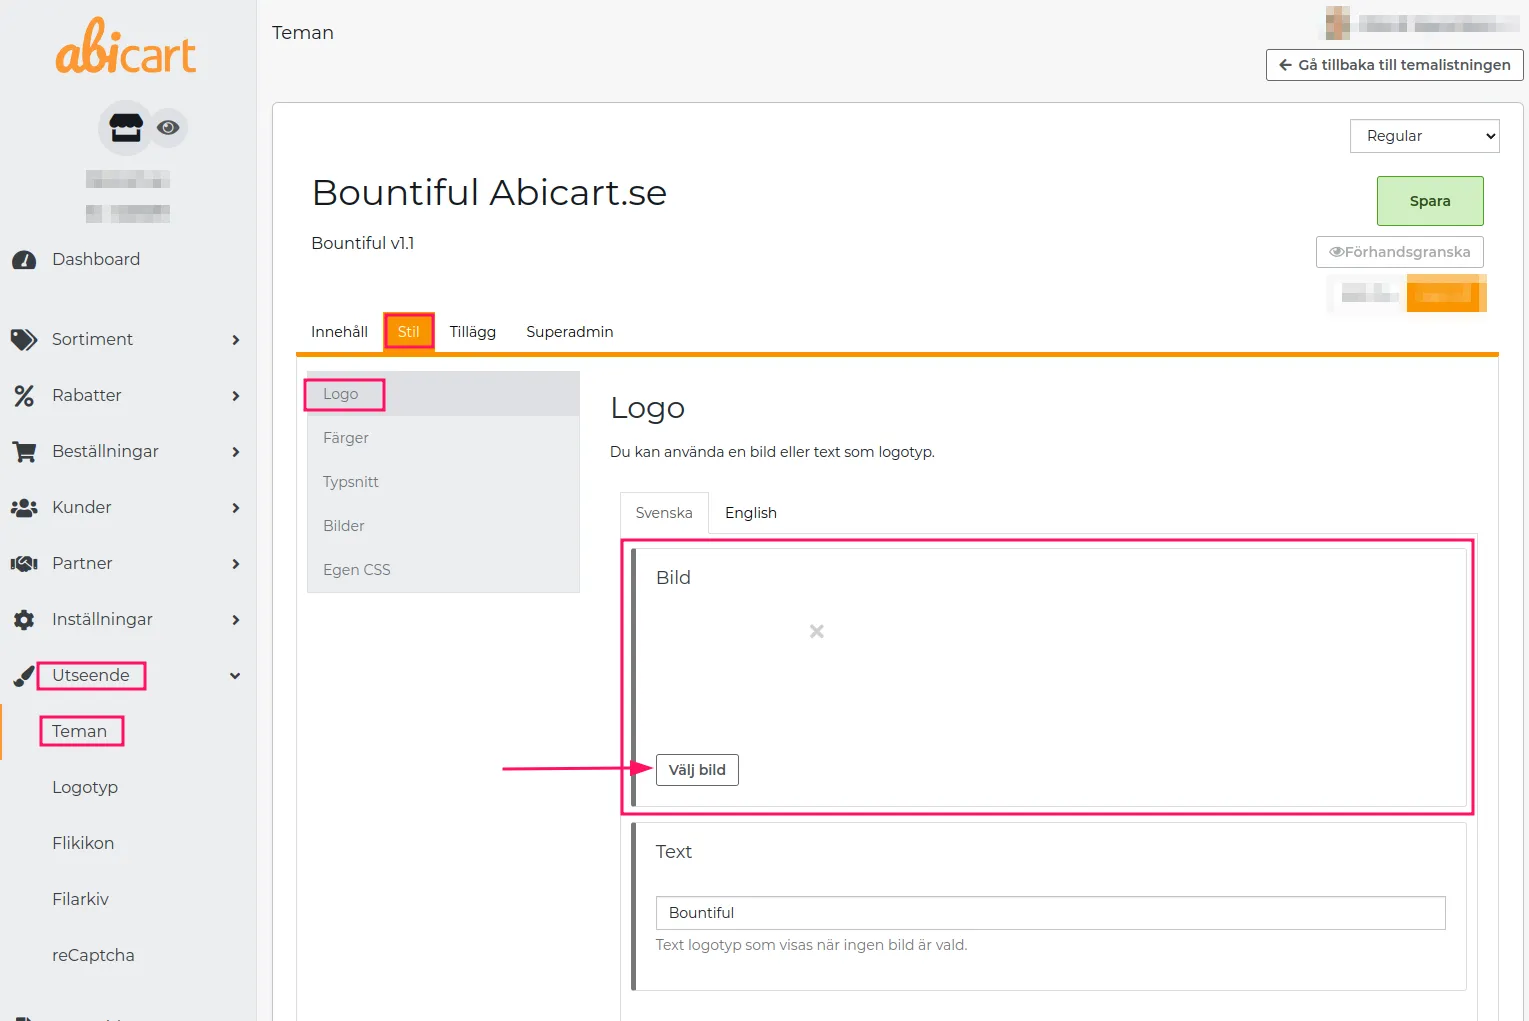The width and height of the screenshot is (1529, 1021).
Task: Select Logo in the style sidebar
Action: pos(443,394)
